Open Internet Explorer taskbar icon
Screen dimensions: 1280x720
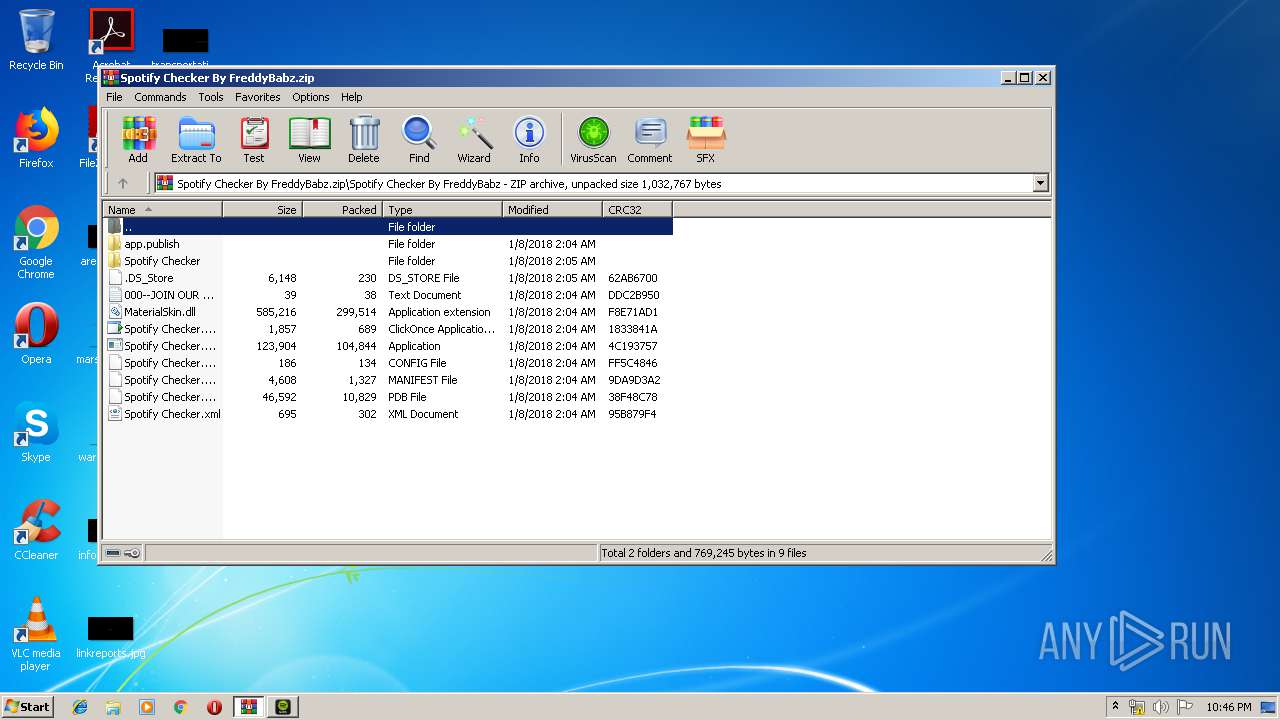pos(80,707)
